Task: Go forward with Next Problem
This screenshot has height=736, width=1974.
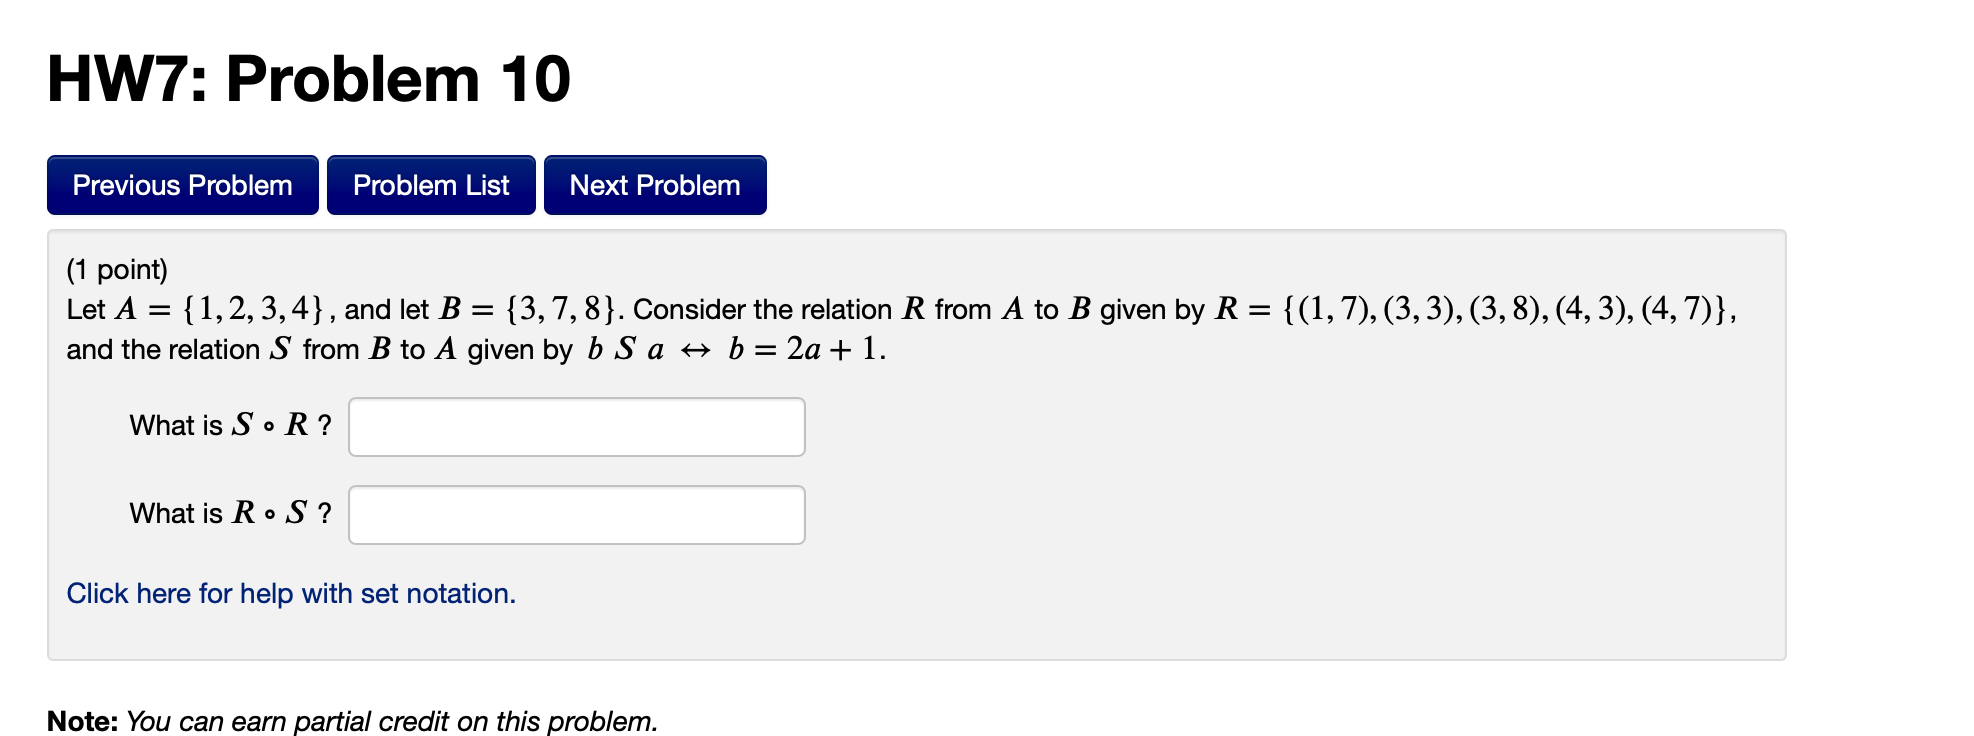Action: pyautogui.click(x=653, y=185)
